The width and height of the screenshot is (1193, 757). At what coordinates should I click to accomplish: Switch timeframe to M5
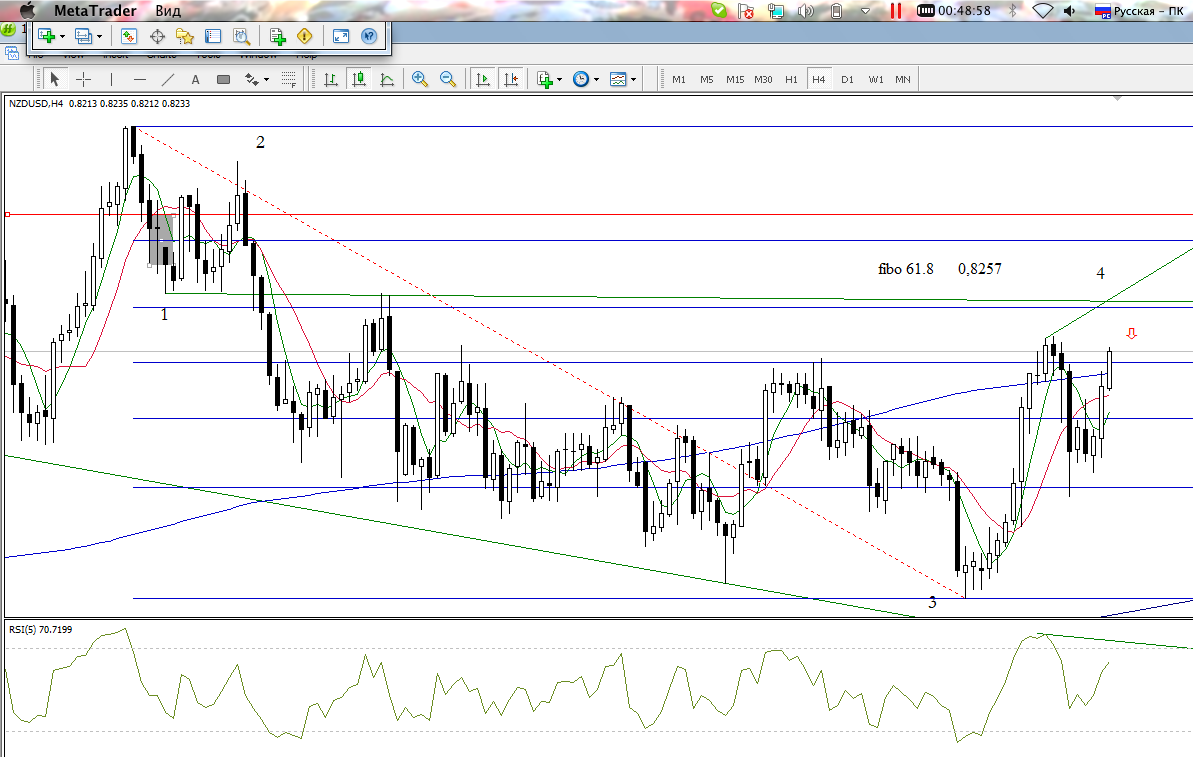pyautogui.click(x=707, y=79)
